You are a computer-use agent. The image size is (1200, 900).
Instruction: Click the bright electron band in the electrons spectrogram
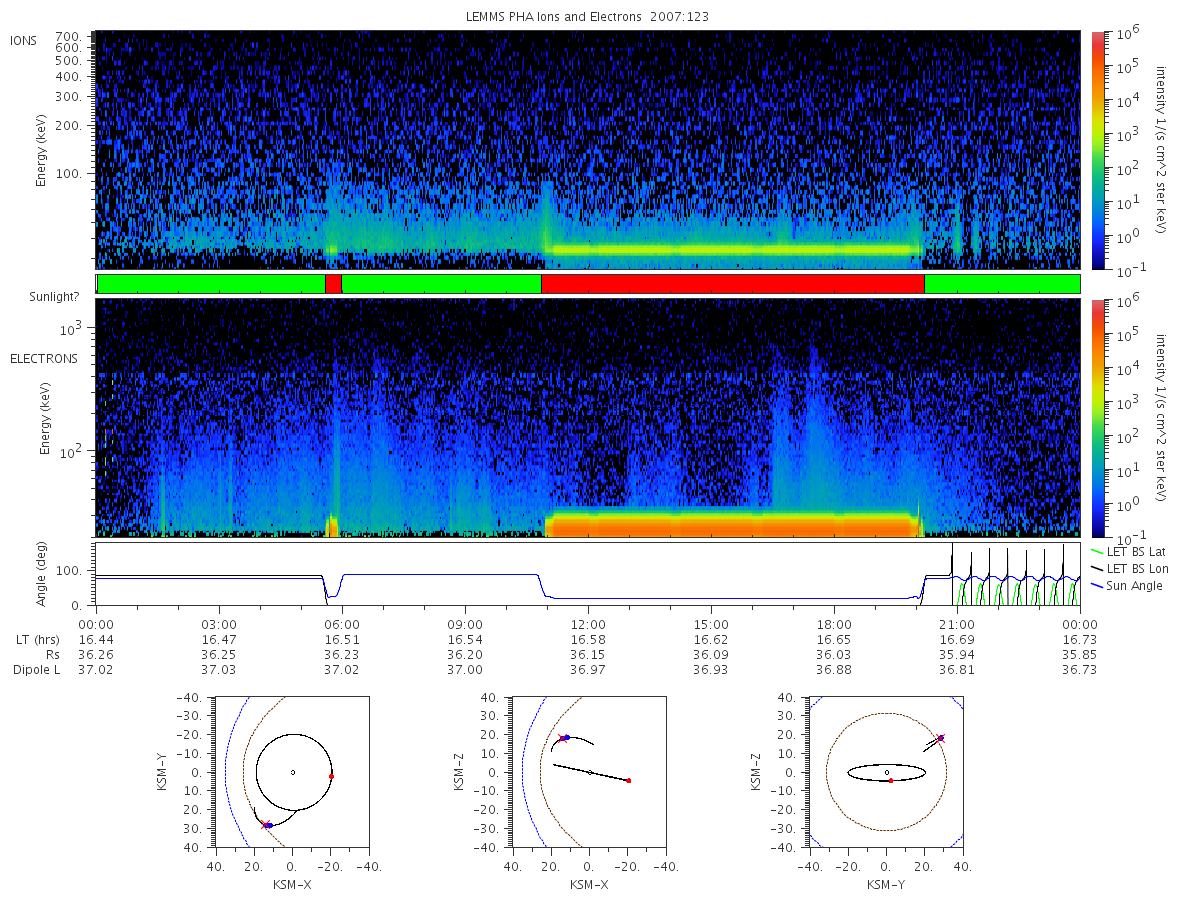pos(733,524)
